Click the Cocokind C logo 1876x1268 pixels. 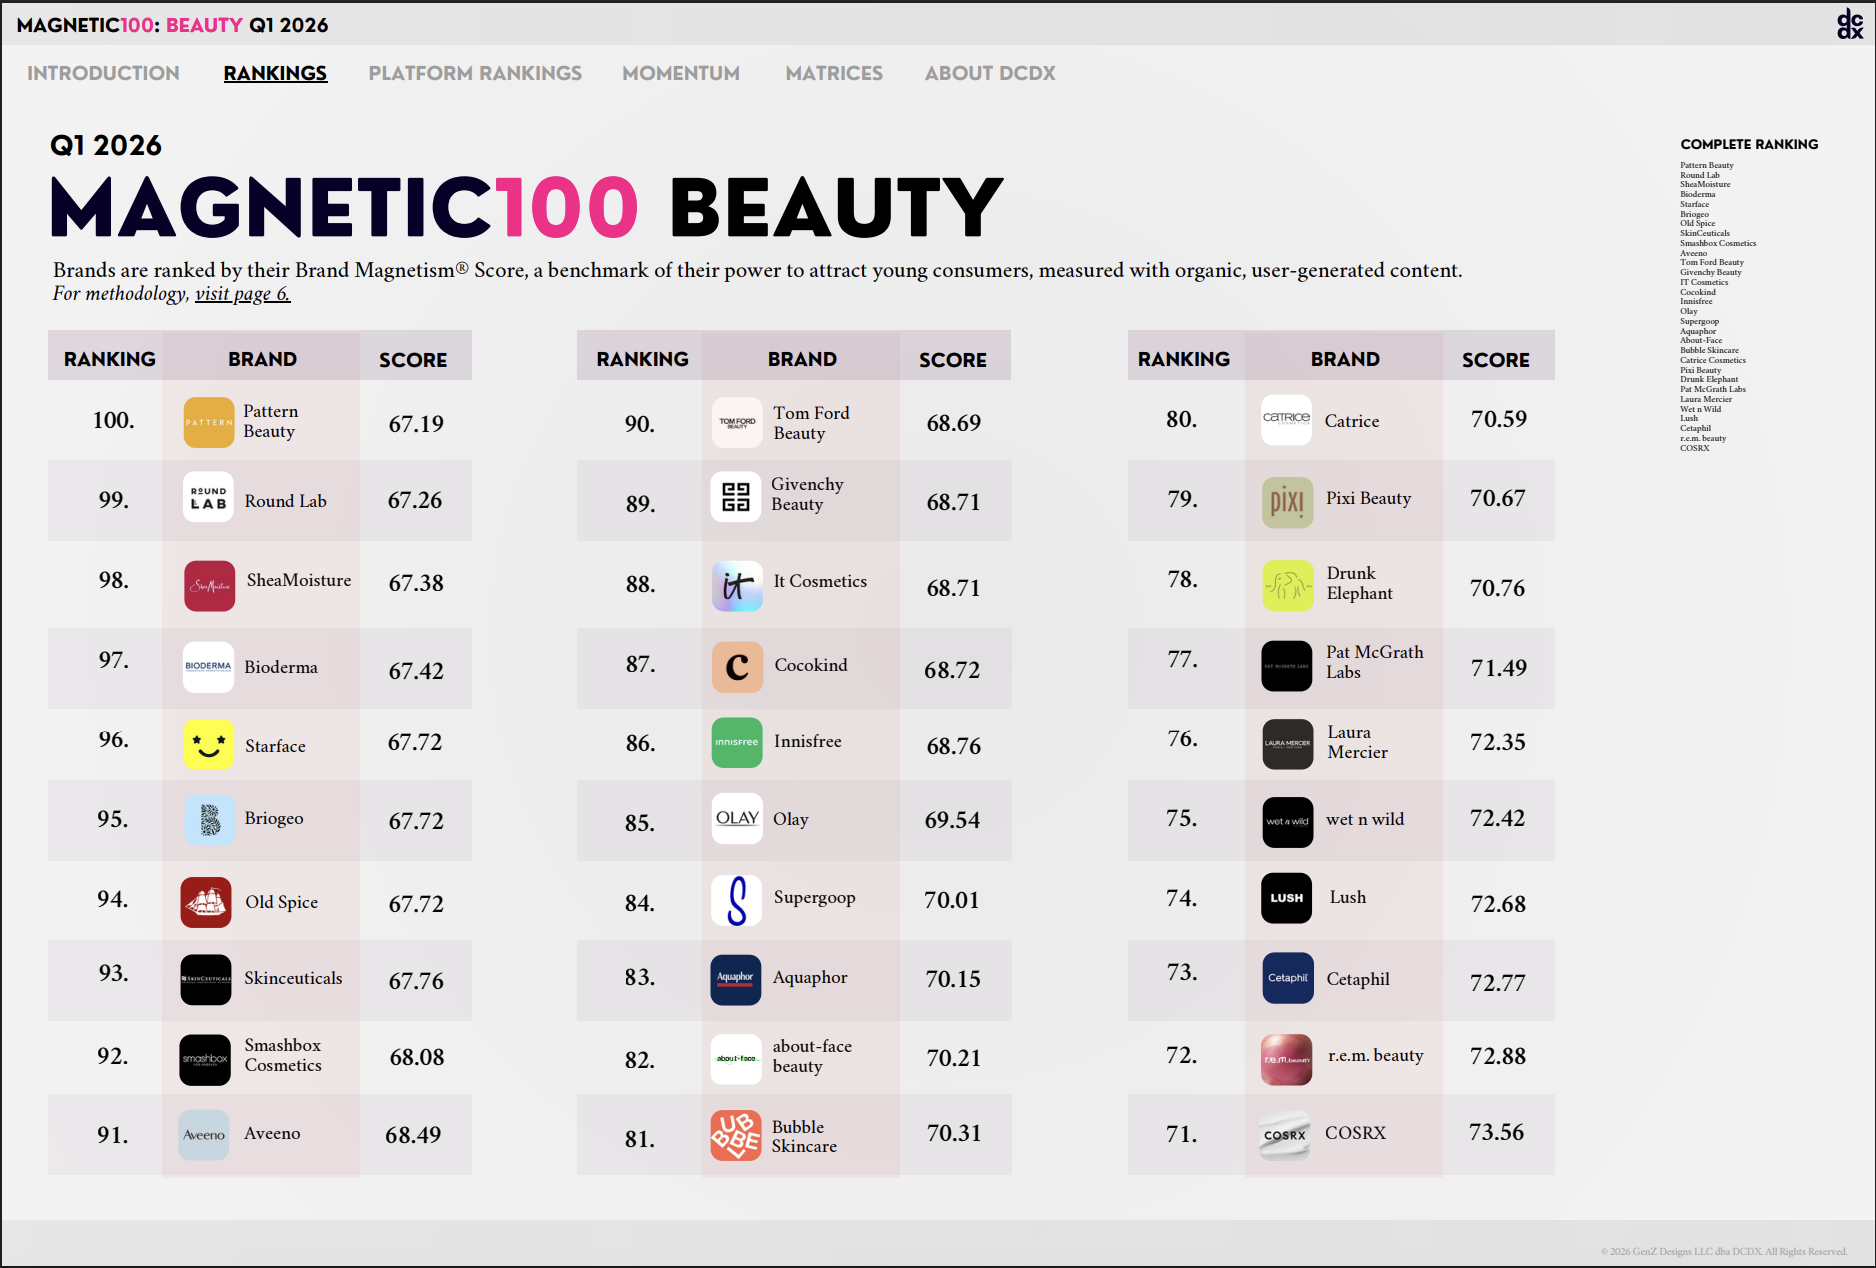(x=737, y=667)
